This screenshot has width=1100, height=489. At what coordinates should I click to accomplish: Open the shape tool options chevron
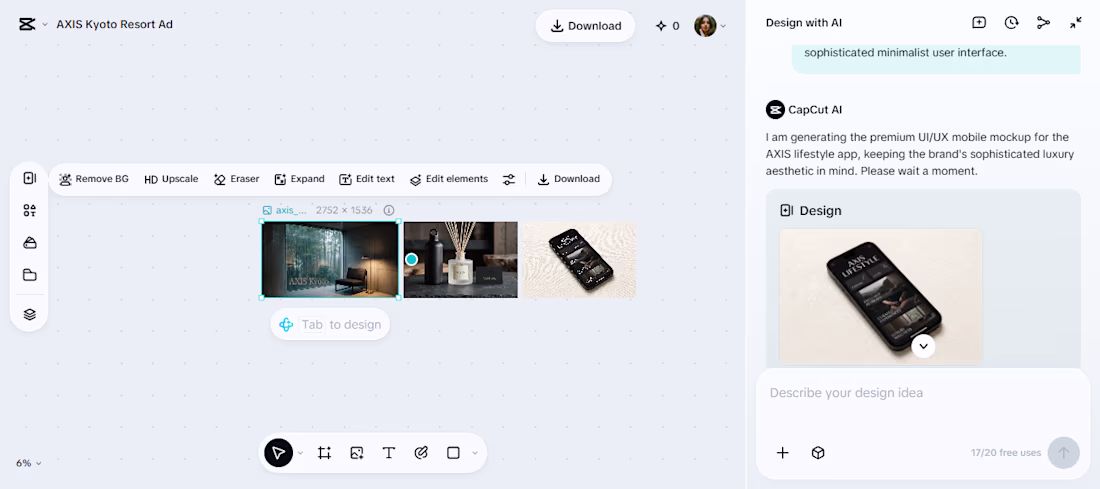475,453
